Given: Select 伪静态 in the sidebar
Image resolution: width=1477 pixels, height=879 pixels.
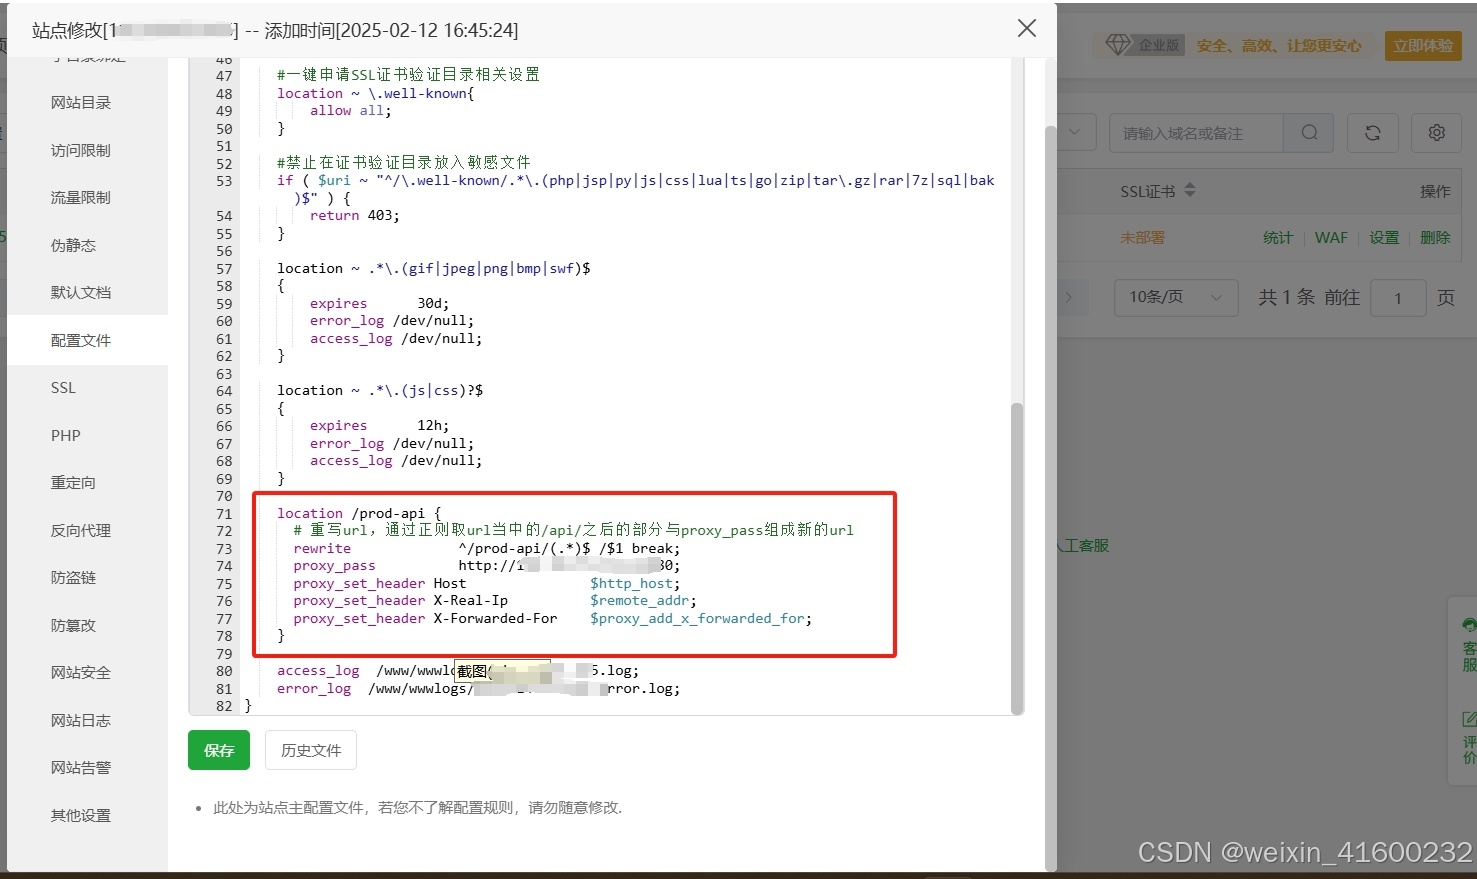Looking at the screenshot, I should 73,245.
